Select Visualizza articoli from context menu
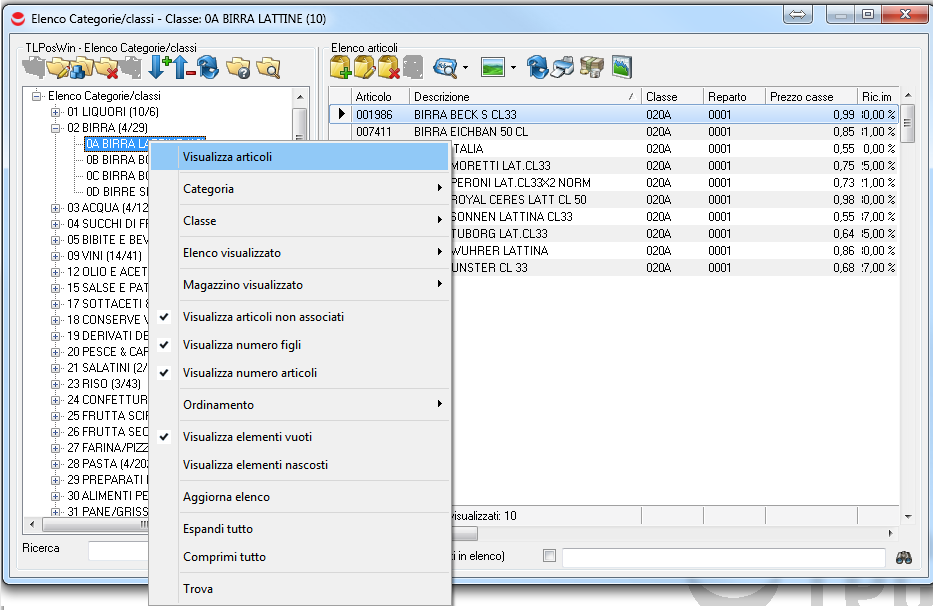Viewport: 934px width, 610px height. [227, 157]
